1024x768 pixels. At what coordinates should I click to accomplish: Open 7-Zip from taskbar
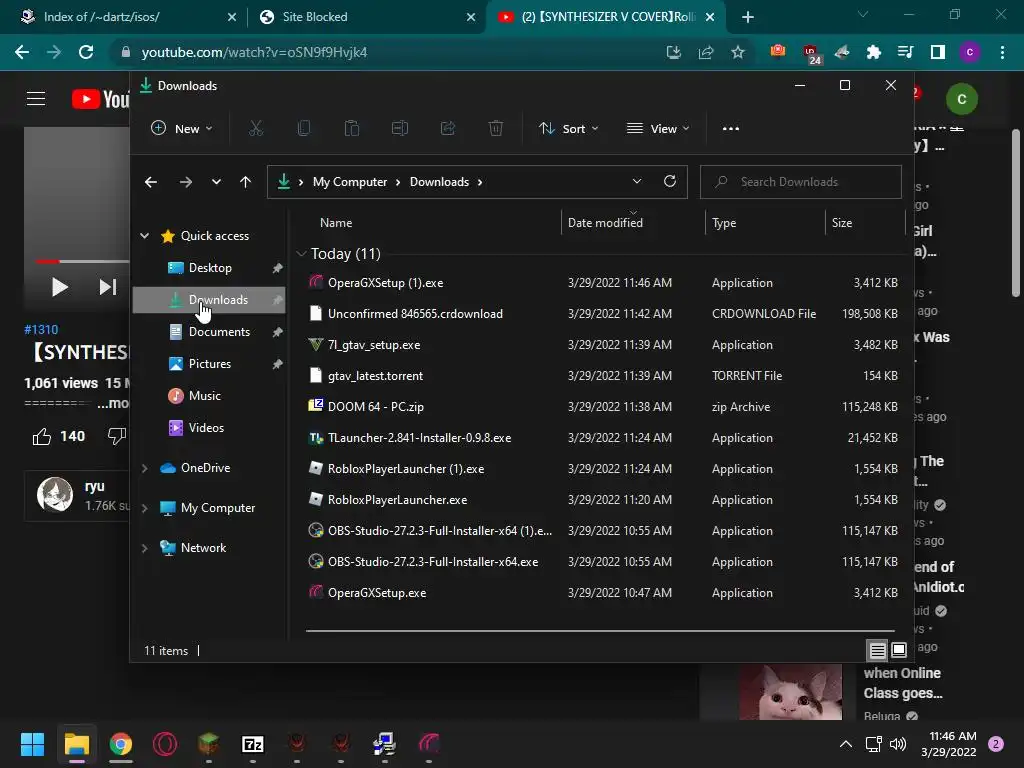tap(253, 744)
